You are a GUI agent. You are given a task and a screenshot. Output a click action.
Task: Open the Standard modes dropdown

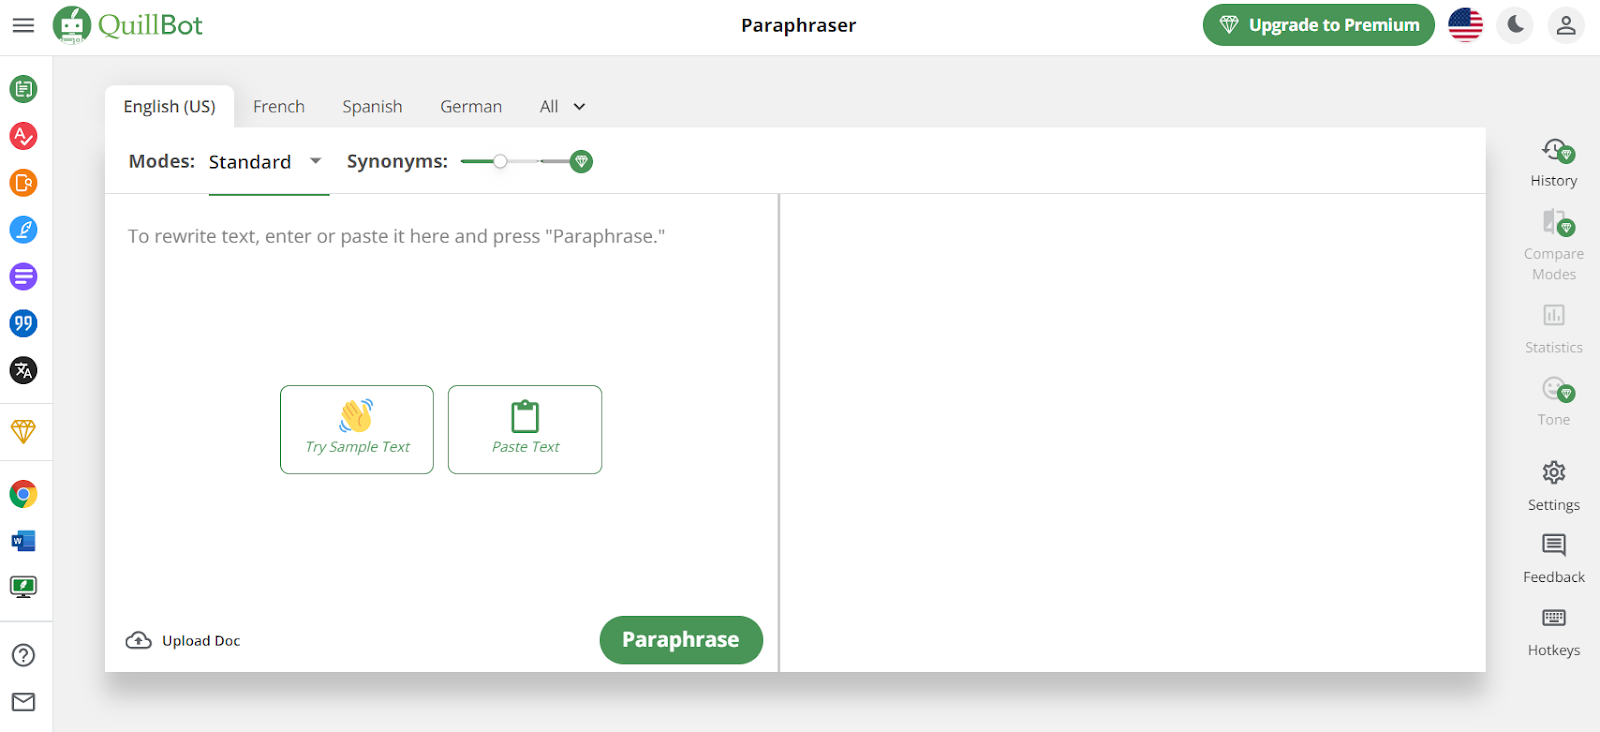coord(266,162)
